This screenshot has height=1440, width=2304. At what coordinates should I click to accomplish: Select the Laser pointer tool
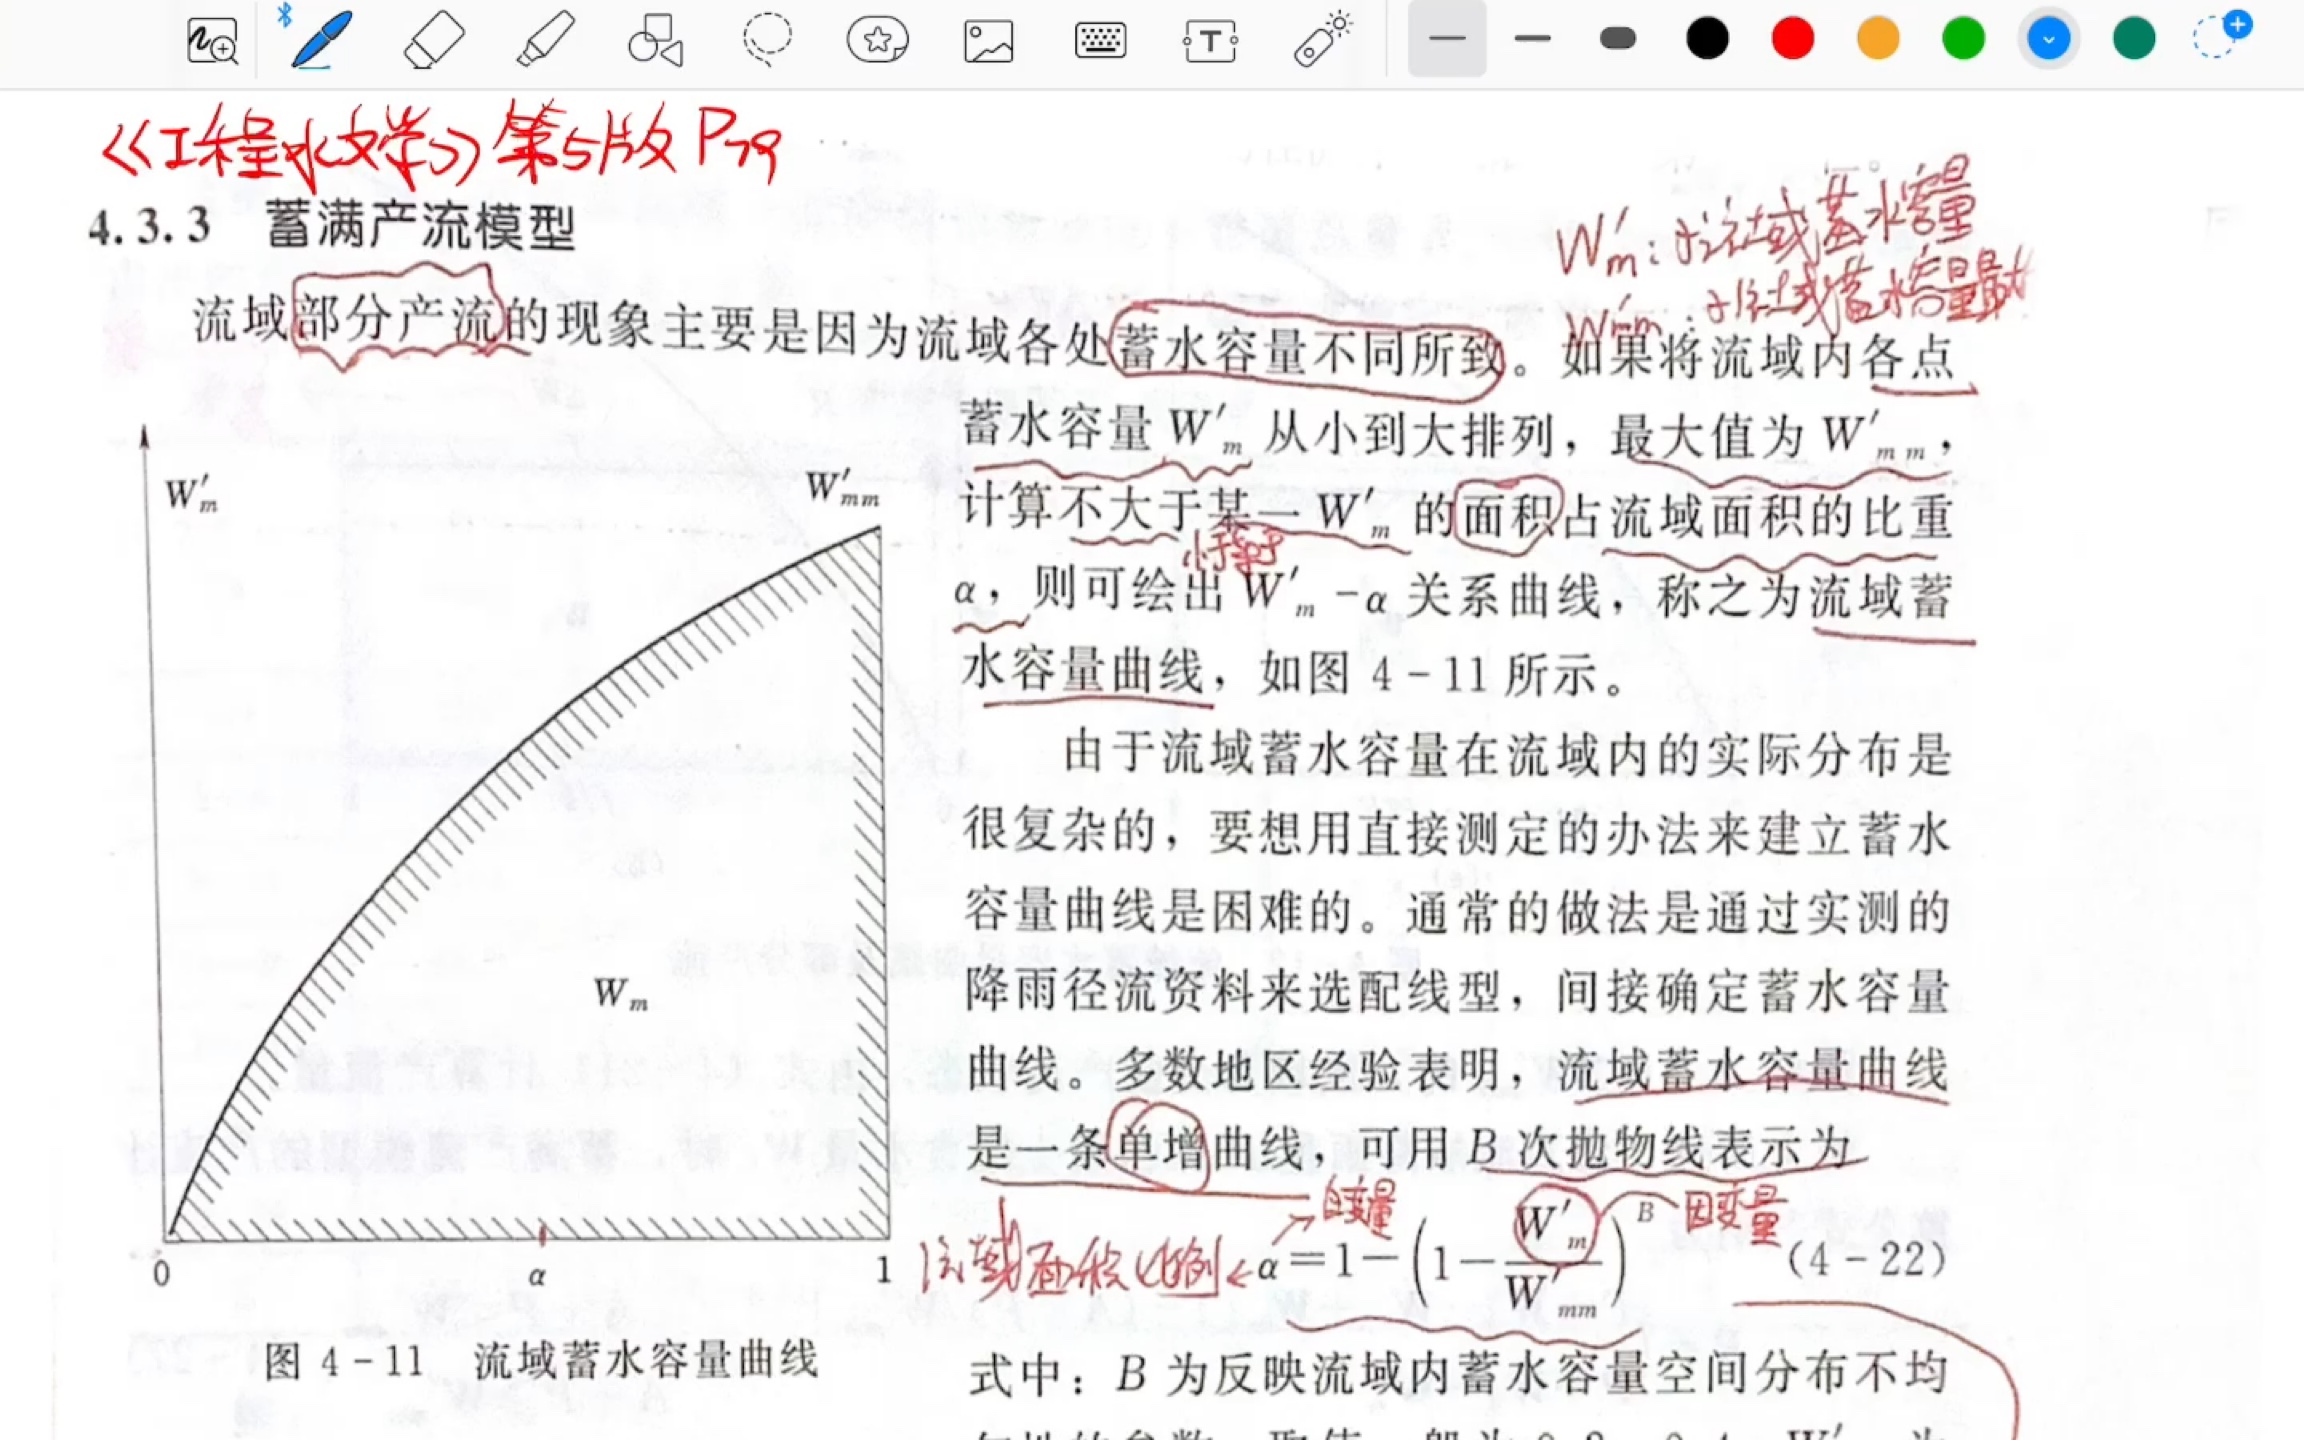pyautogui.click(x=1320, y=40)
